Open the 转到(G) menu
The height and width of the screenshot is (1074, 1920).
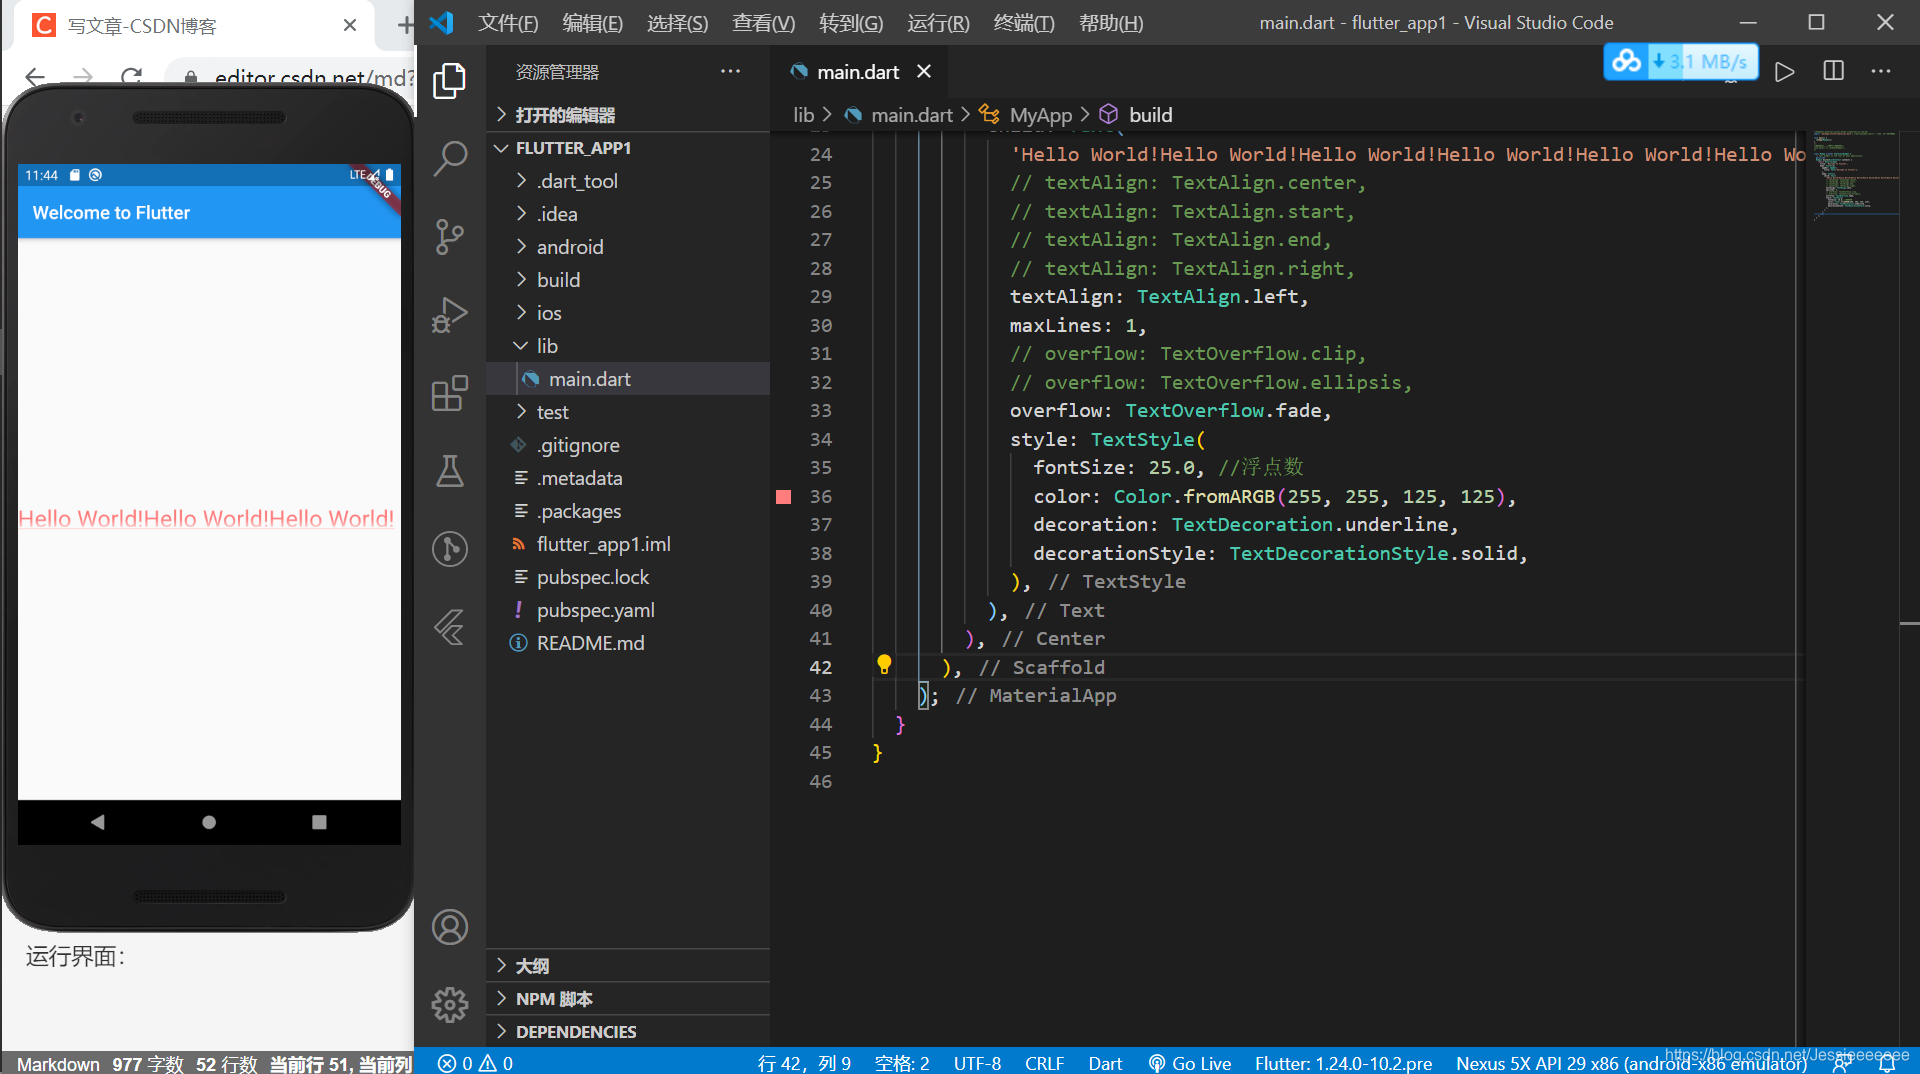click(851, 23)
